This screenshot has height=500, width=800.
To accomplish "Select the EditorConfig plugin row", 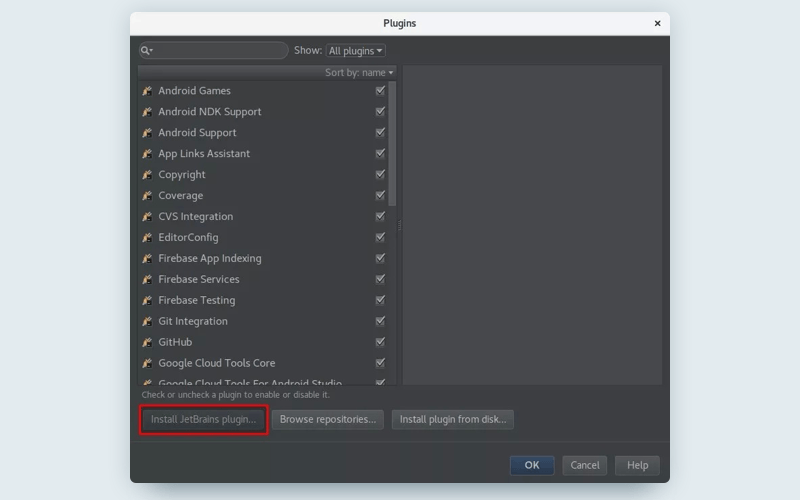I will 263,237.
